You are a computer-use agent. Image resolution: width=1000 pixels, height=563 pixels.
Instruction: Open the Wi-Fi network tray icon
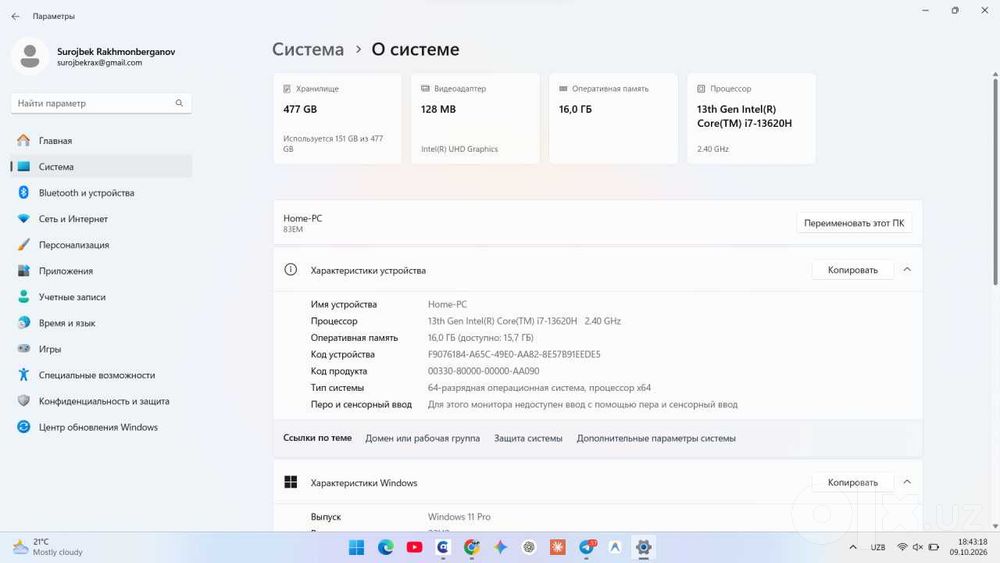[x=902, y=547]
